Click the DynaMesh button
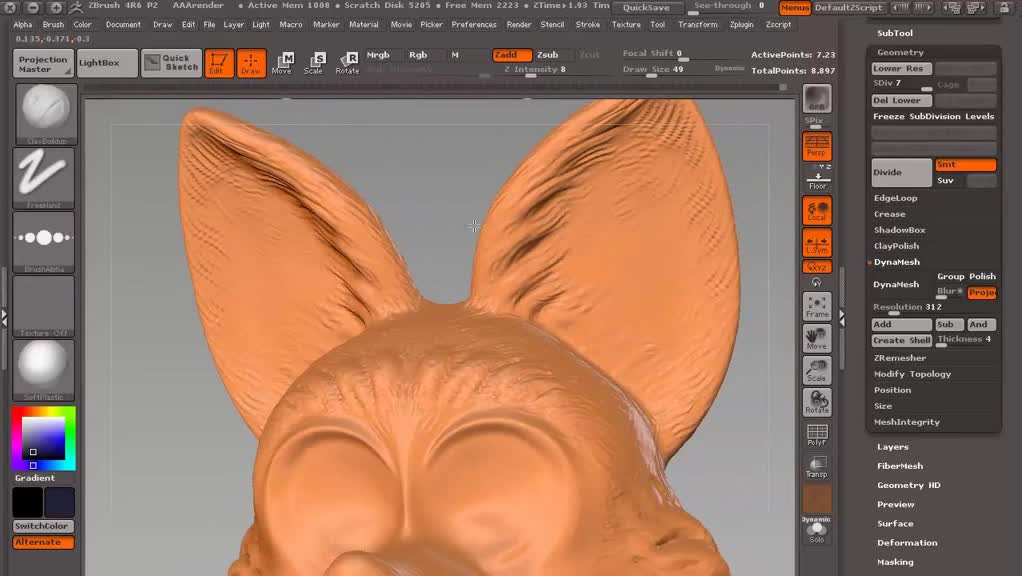This screenshot has width=1022, height=576. click(x=902, y=285)
